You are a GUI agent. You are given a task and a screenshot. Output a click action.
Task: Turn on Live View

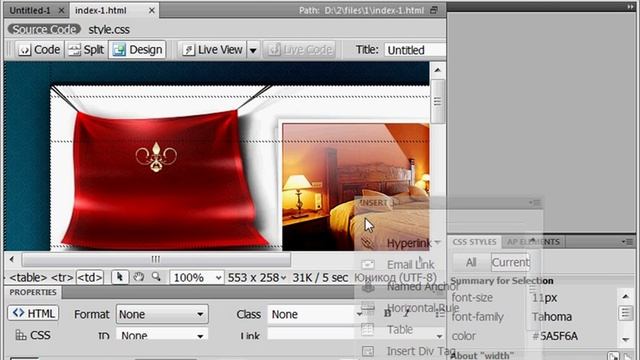(x=213, y=50)
